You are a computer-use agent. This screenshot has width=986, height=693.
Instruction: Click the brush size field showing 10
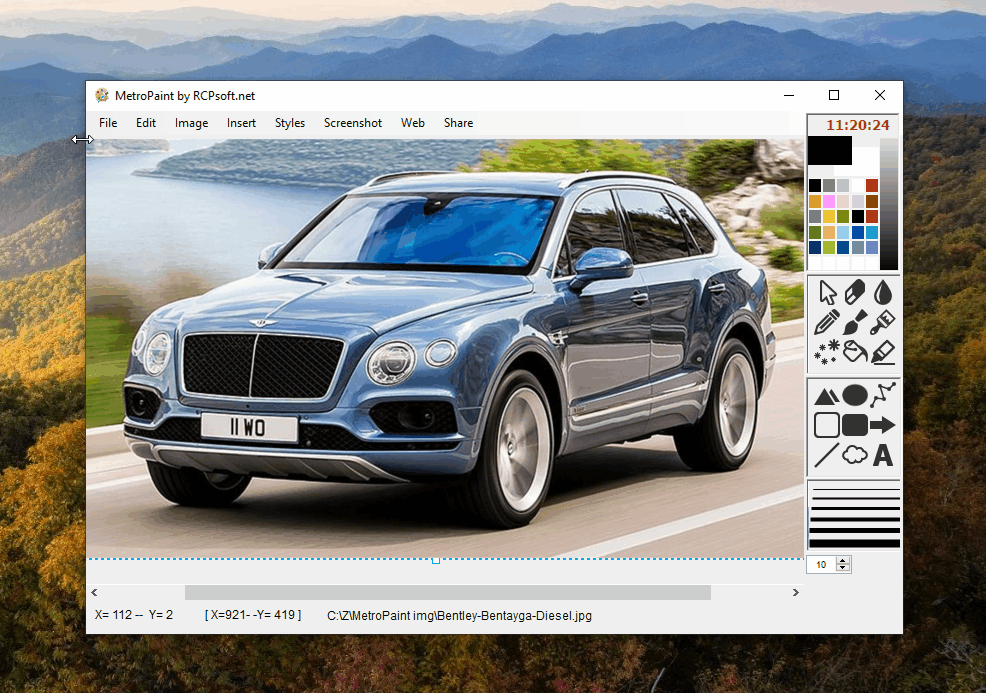point(822,565)
